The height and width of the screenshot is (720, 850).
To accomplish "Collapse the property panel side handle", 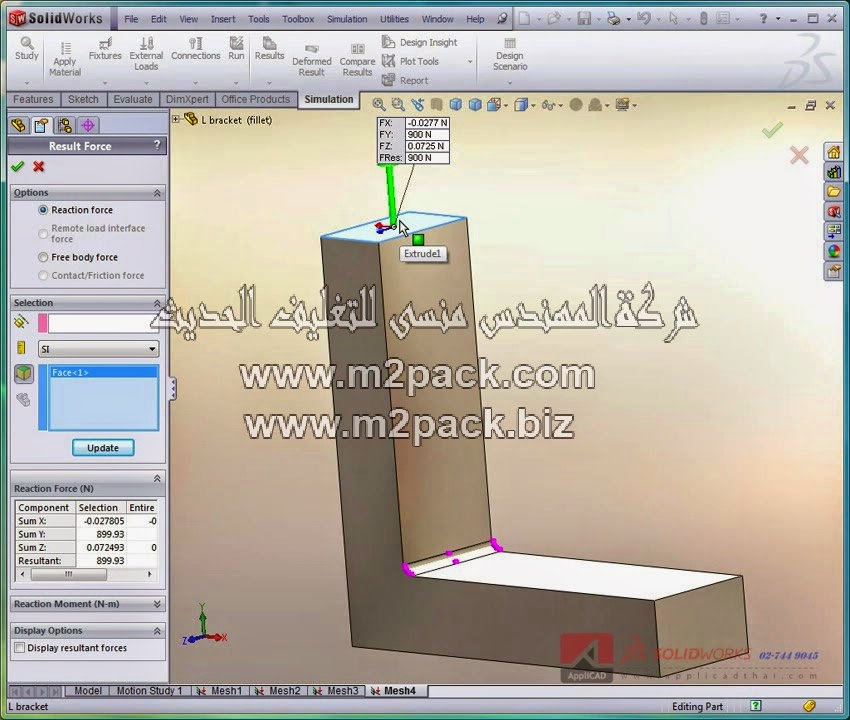I will 172,389.
